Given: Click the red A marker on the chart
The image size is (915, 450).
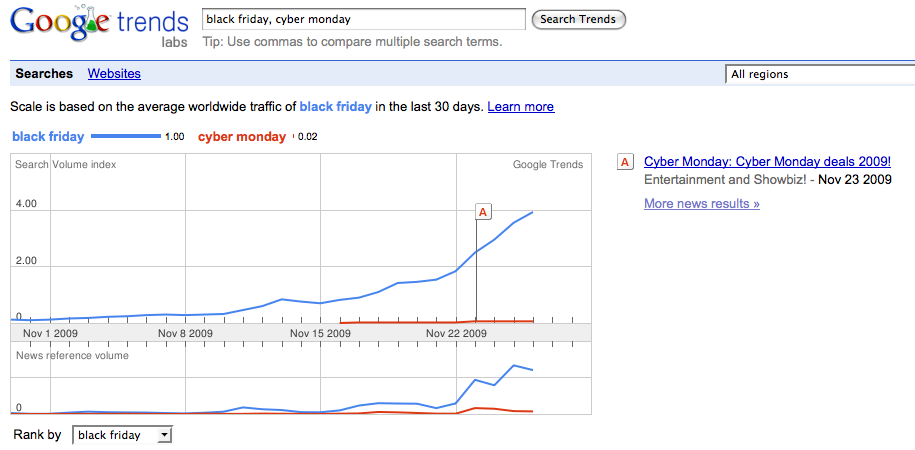Looking at the screenshot, I should 483,212.
